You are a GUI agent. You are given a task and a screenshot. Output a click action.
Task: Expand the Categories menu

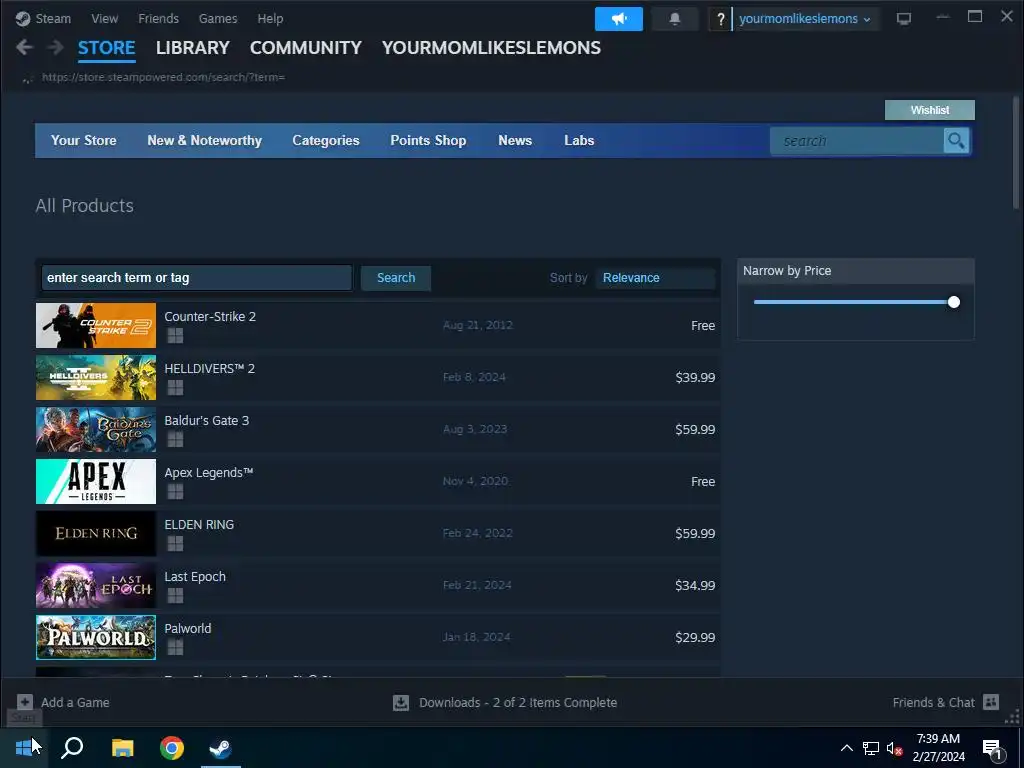pos(326,140)
